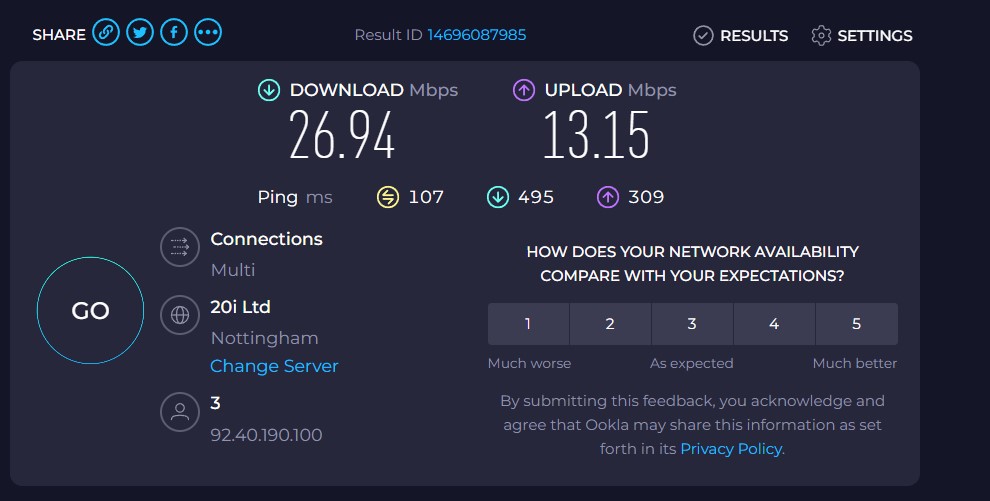This screenshot has width=990, height=501.
Task: Click the Connections multi-arrows icon
Action: click(x=180, y=247)
